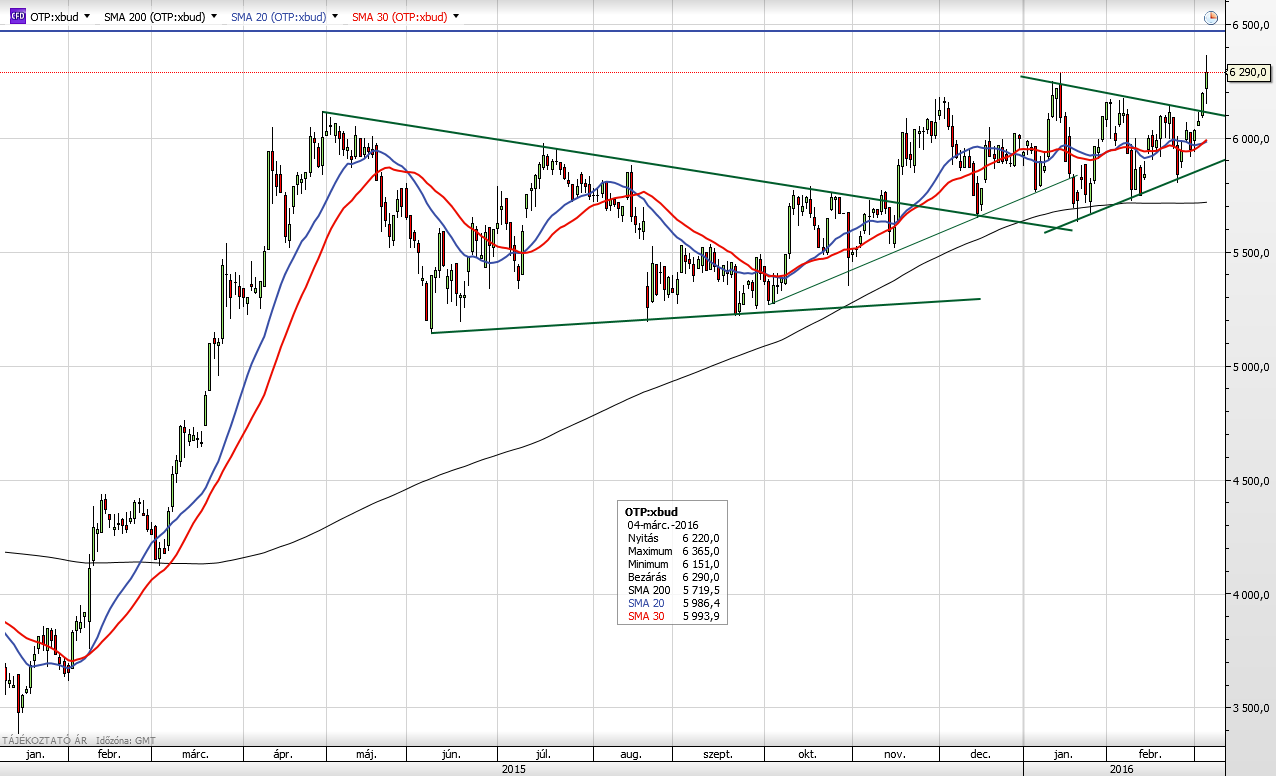The image size is (1276, 776).
Task: Select the márc. month on time axis
Action: point(195,754)
